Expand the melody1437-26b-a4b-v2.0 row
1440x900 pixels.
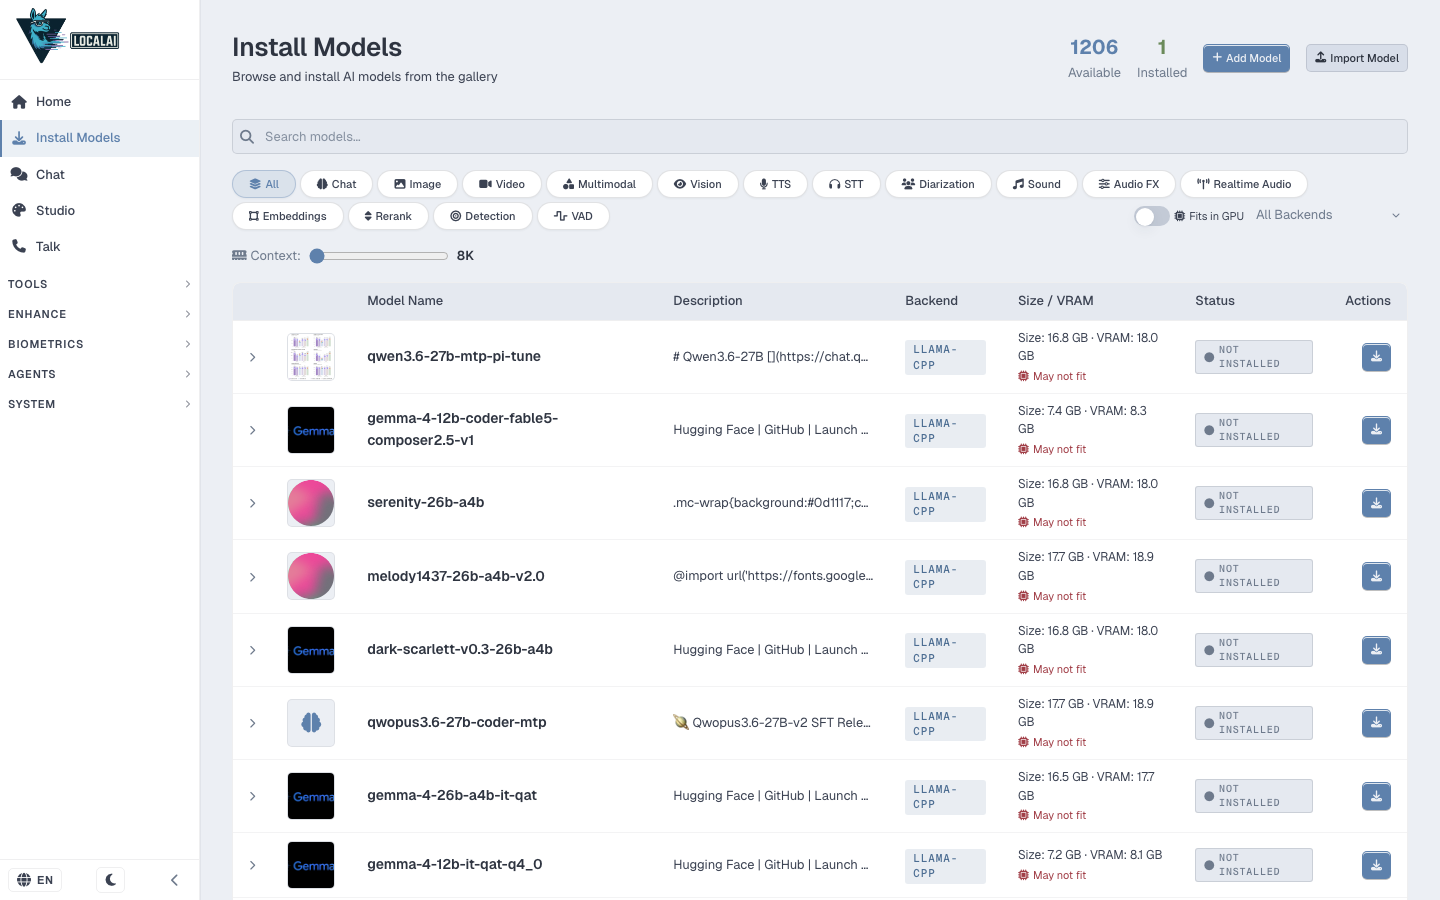coord(253,577)
